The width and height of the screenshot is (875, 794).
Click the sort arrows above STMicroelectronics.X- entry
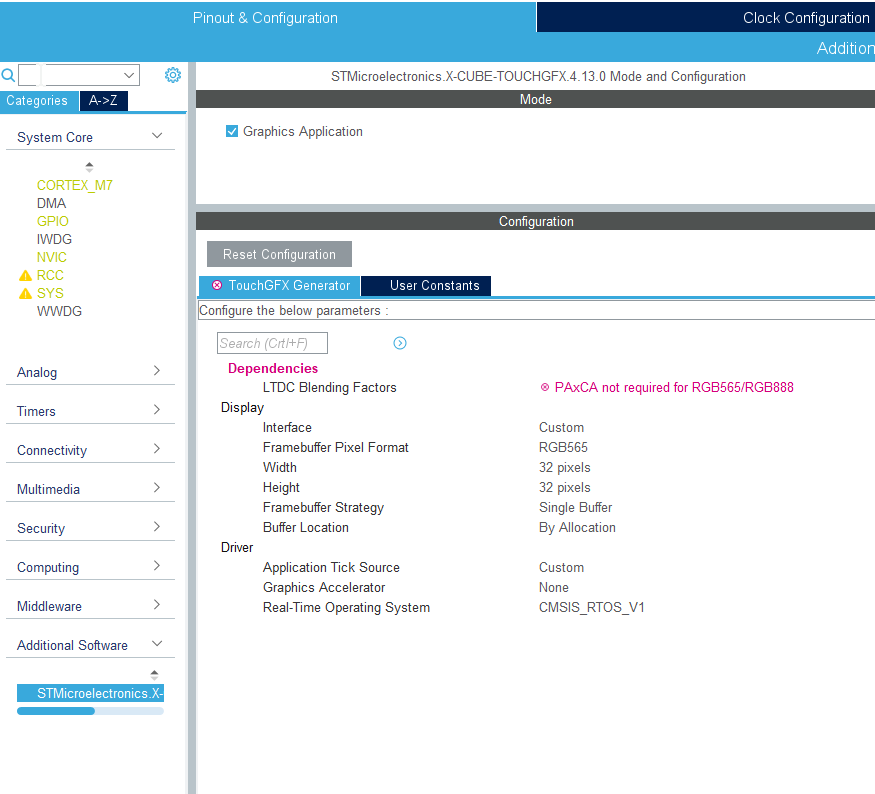(155, 674)
